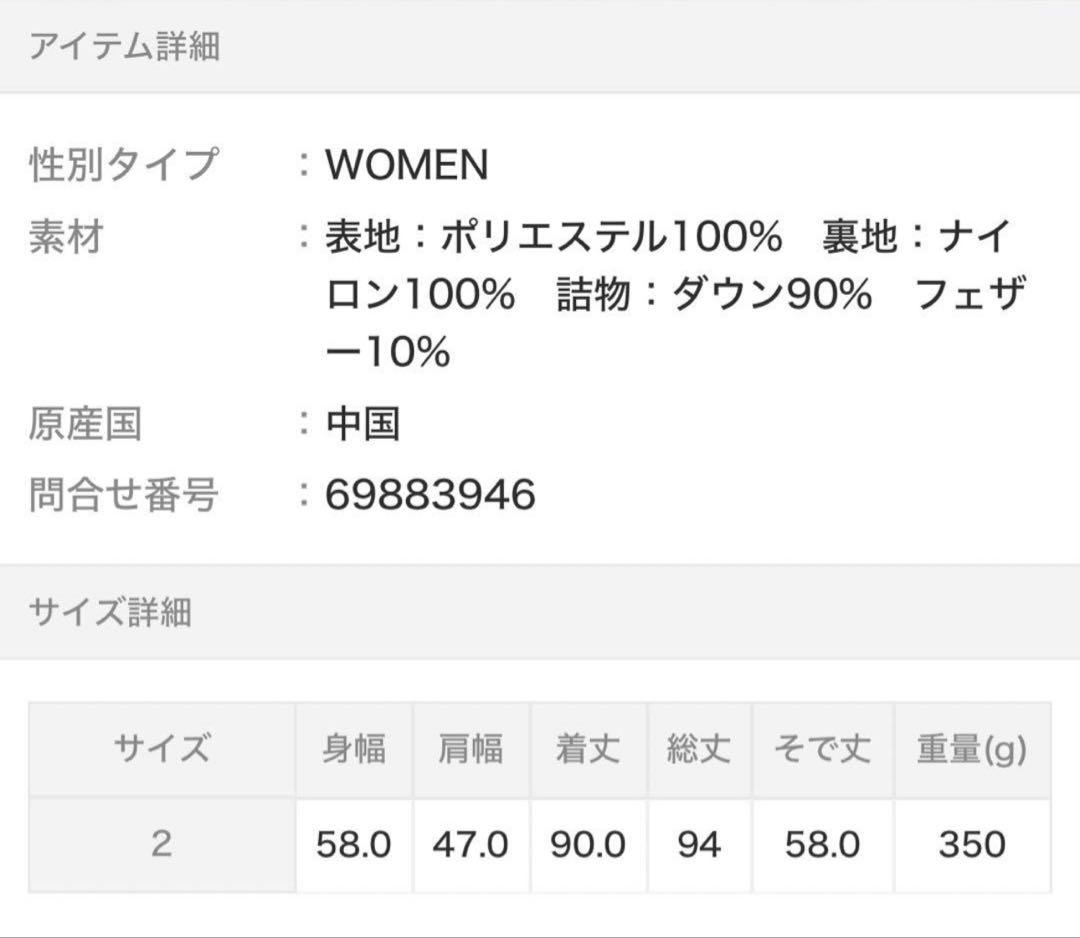The width and height of the screenshot is (1080, 938).
Task: Click the 身幅 column header
Action: (x=353, y=749)
